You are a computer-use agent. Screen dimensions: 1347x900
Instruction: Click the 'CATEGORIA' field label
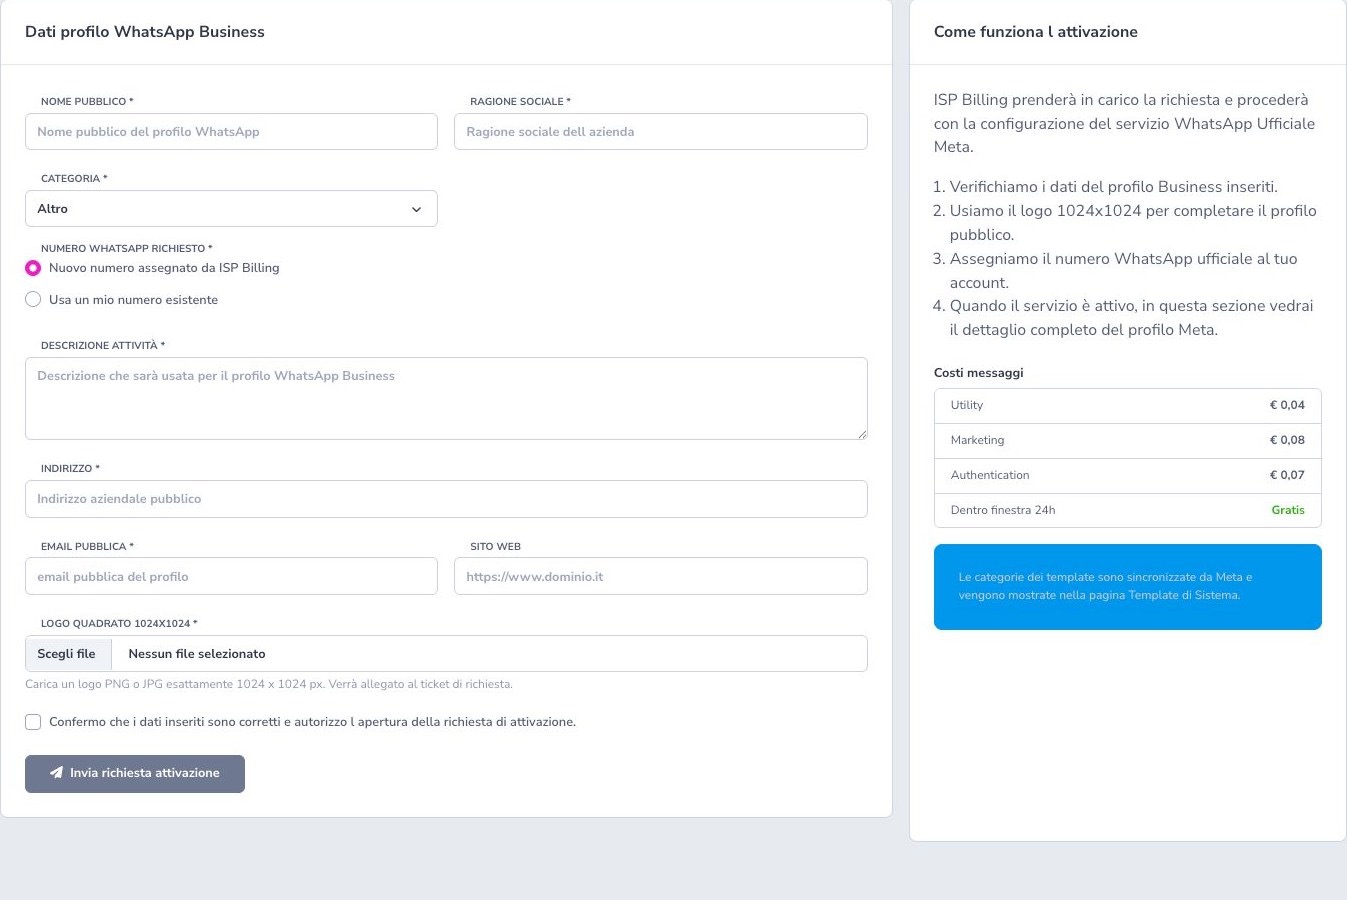(x=74, y=178)
